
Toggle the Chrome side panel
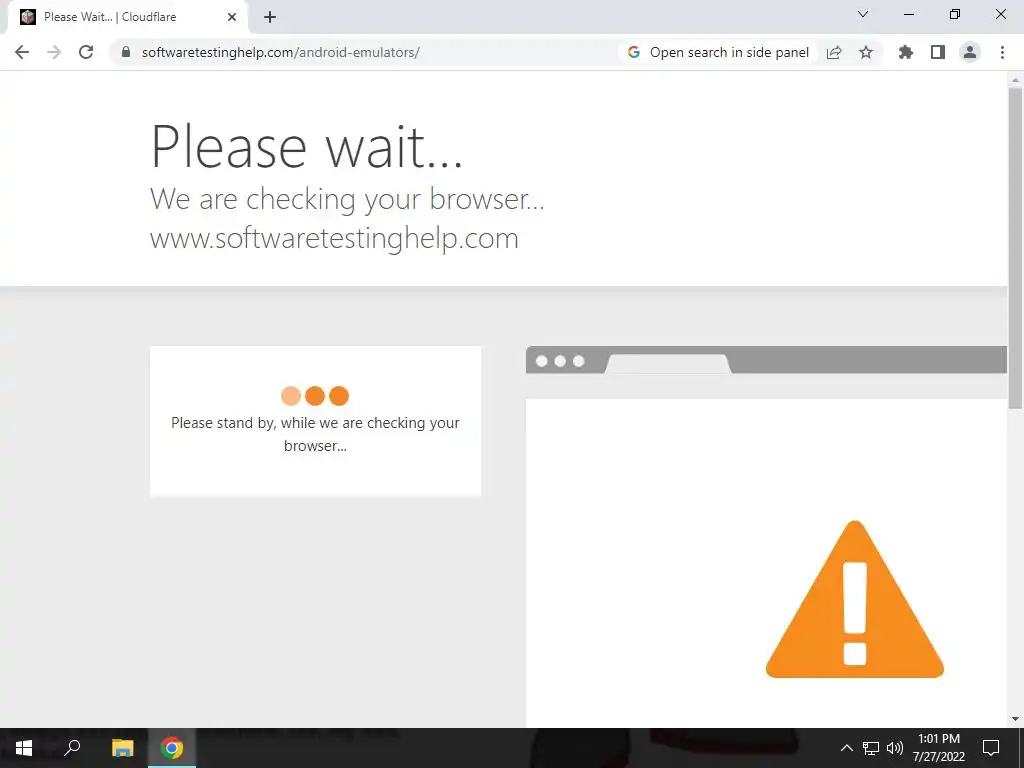pos(938,52)
